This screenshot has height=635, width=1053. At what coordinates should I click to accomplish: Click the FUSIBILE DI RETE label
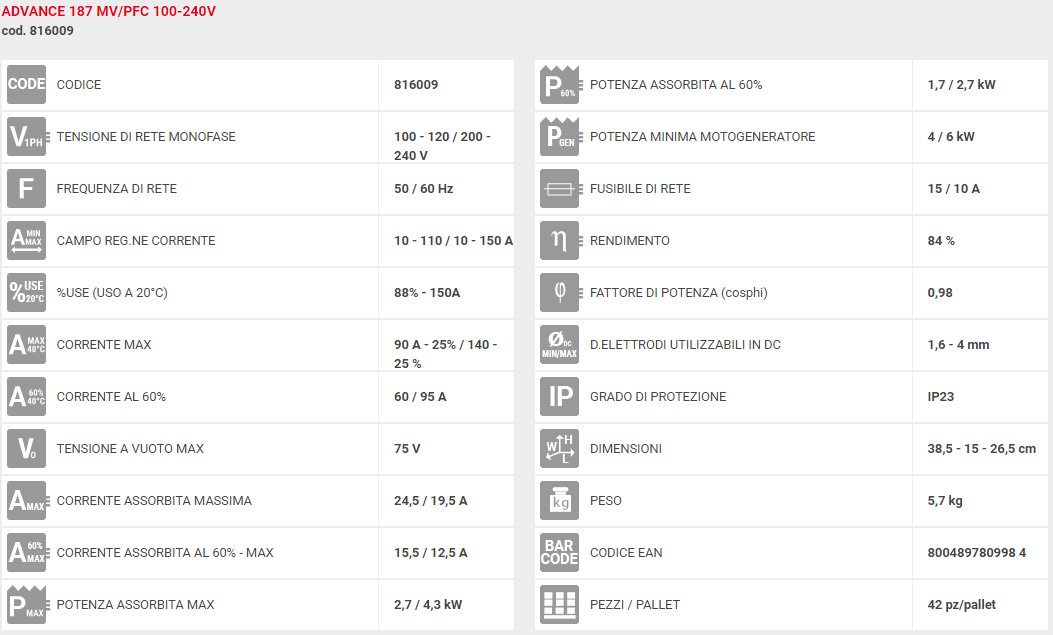(x=640, y=189)
